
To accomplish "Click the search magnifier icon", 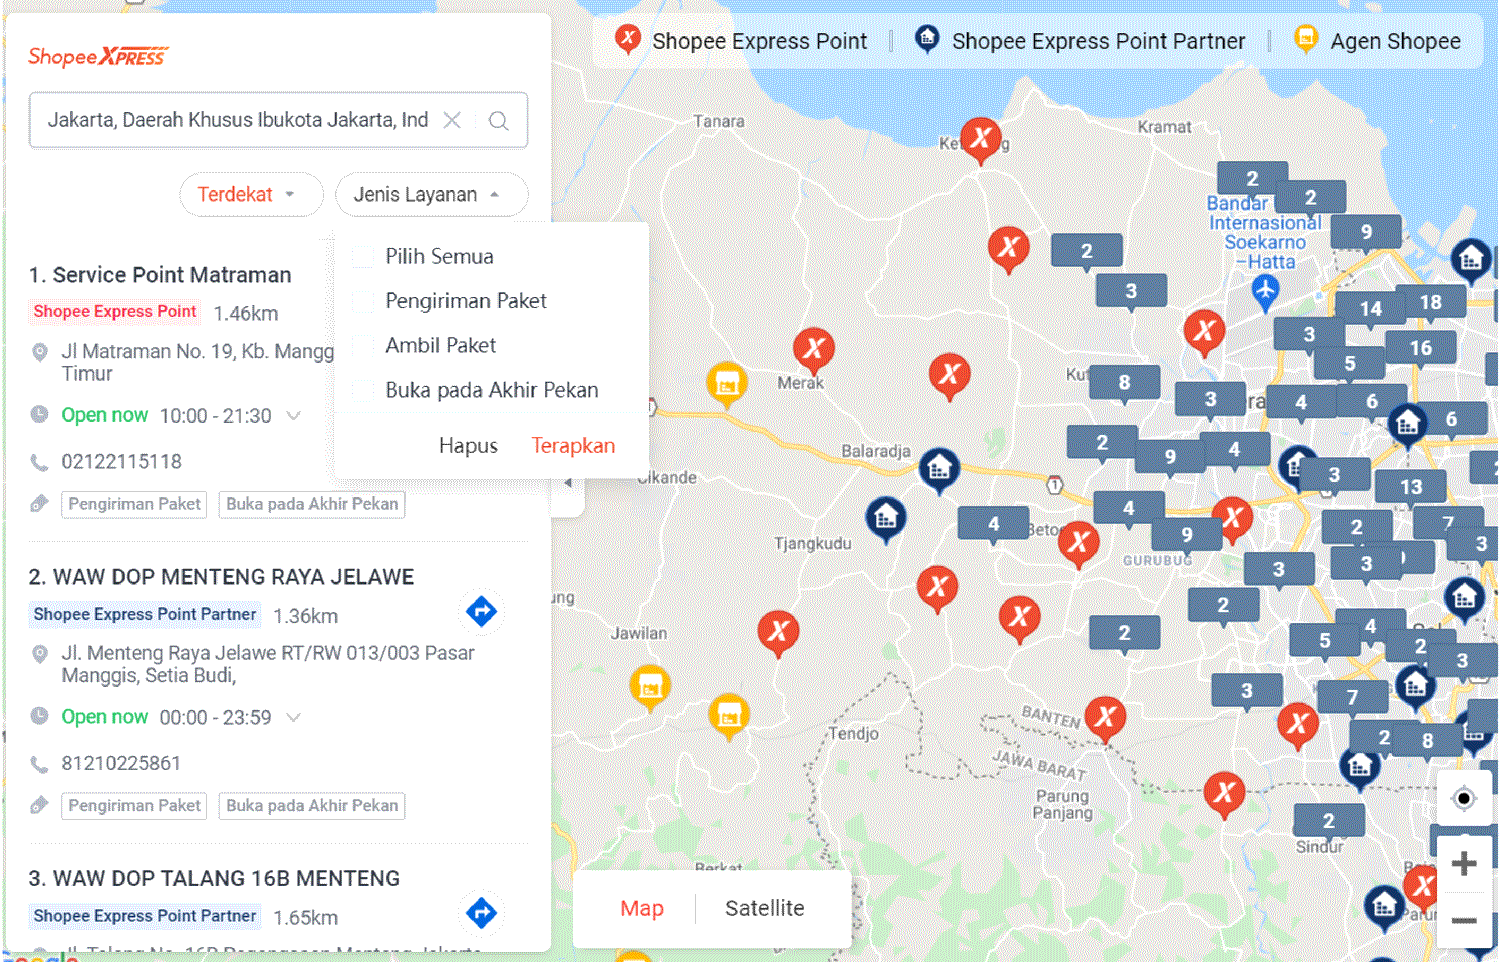I will coord(498,120).
